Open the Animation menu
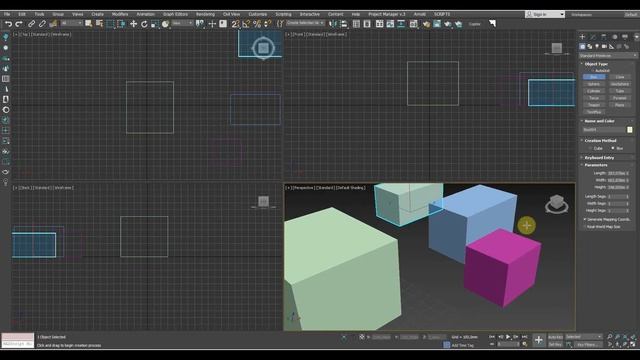Image resolution: width=640 pixels, height=360 pixels. [146, 14]
